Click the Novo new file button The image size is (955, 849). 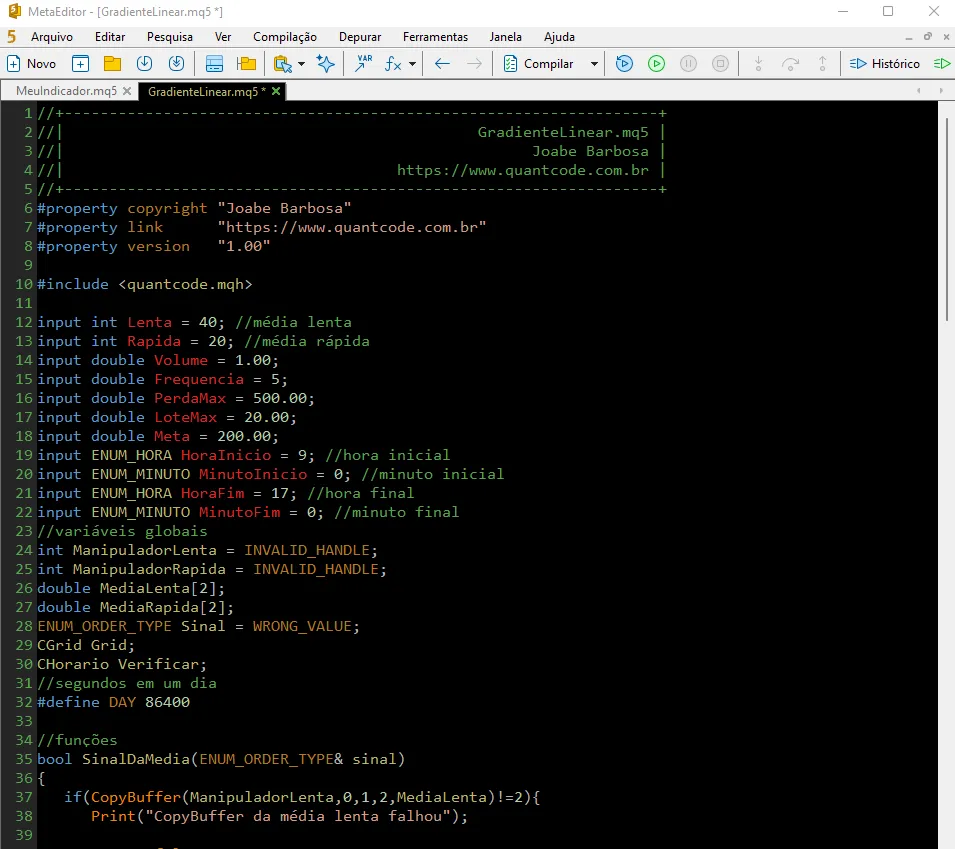(x=31, y=63)
